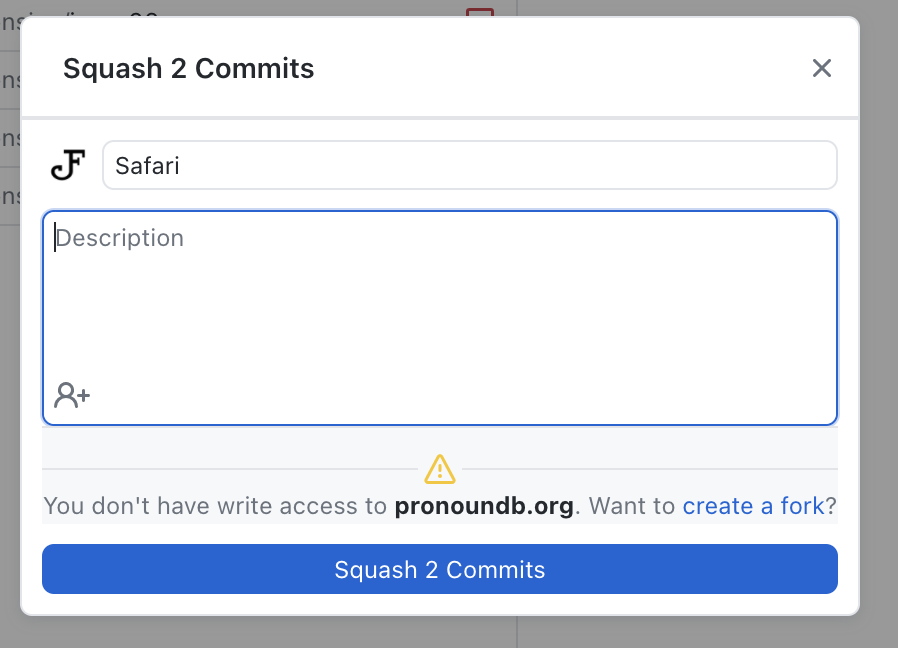Click the warning symbol above the write-access notice
The height and width of the screenshot is (648, 898).
[440, 468]
